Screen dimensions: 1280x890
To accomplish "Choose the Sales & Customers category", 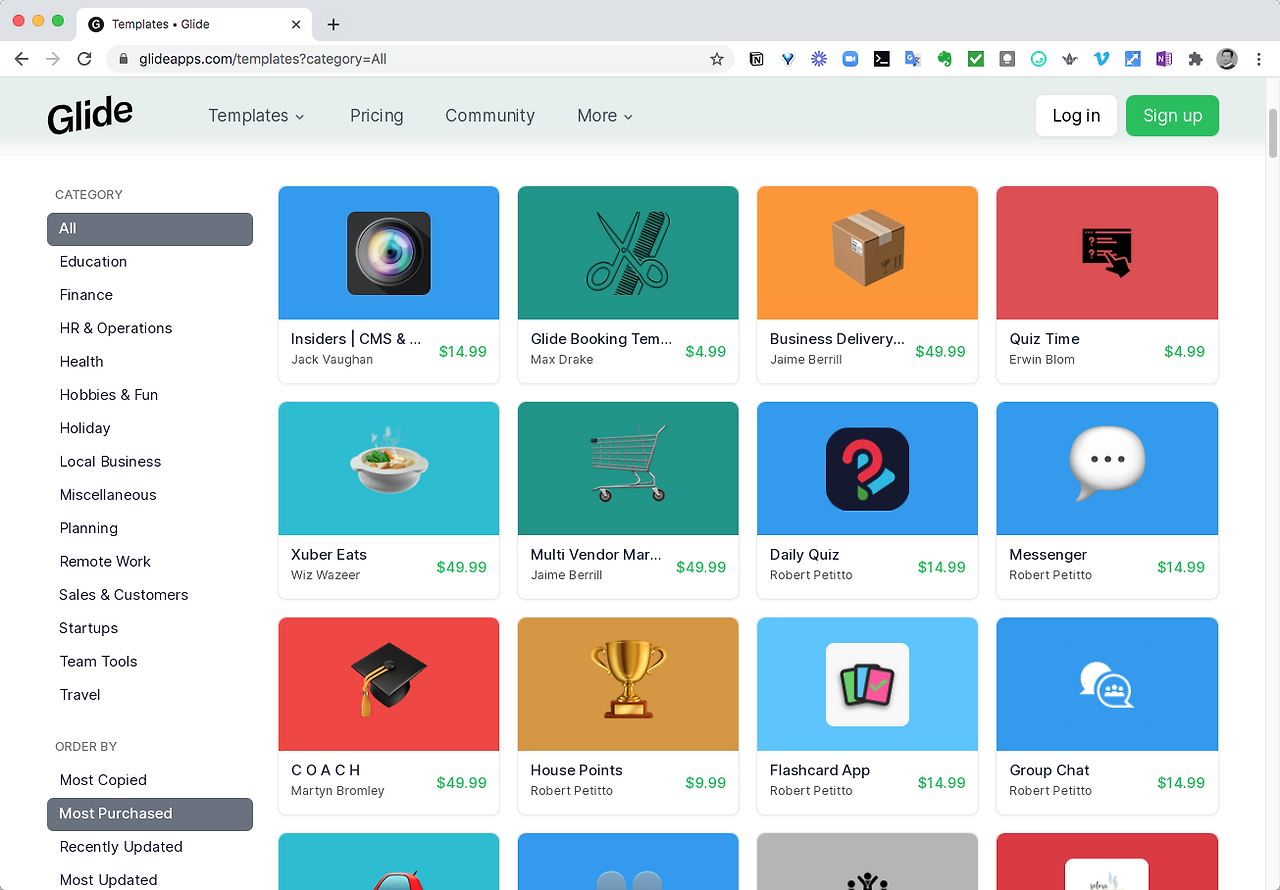I will click(124, 595).
